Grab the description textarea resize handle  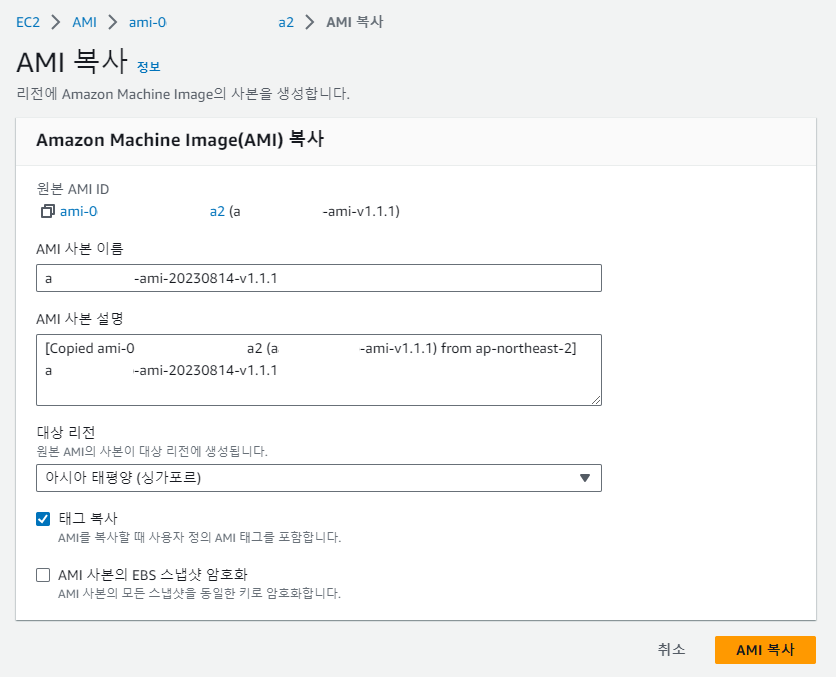pyautogui.click(x=596, y=400)
